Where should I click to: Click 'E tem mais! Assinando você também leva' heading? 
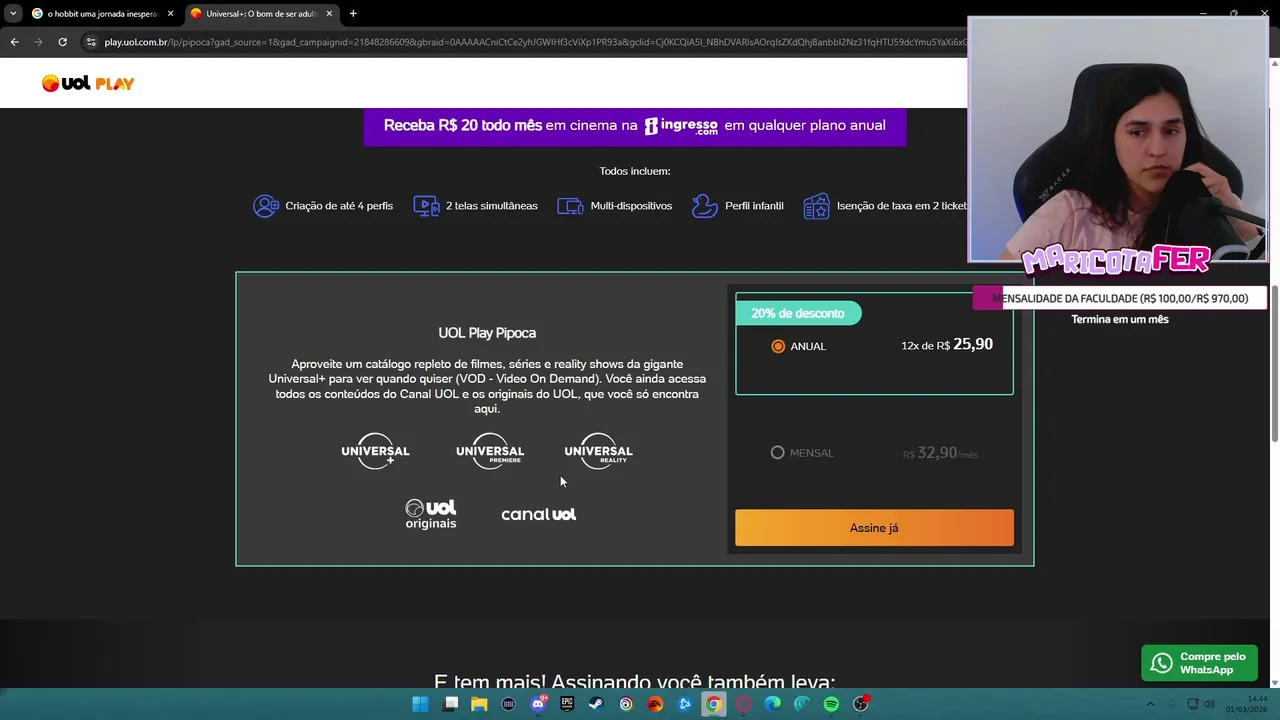[x=635, y=682]
